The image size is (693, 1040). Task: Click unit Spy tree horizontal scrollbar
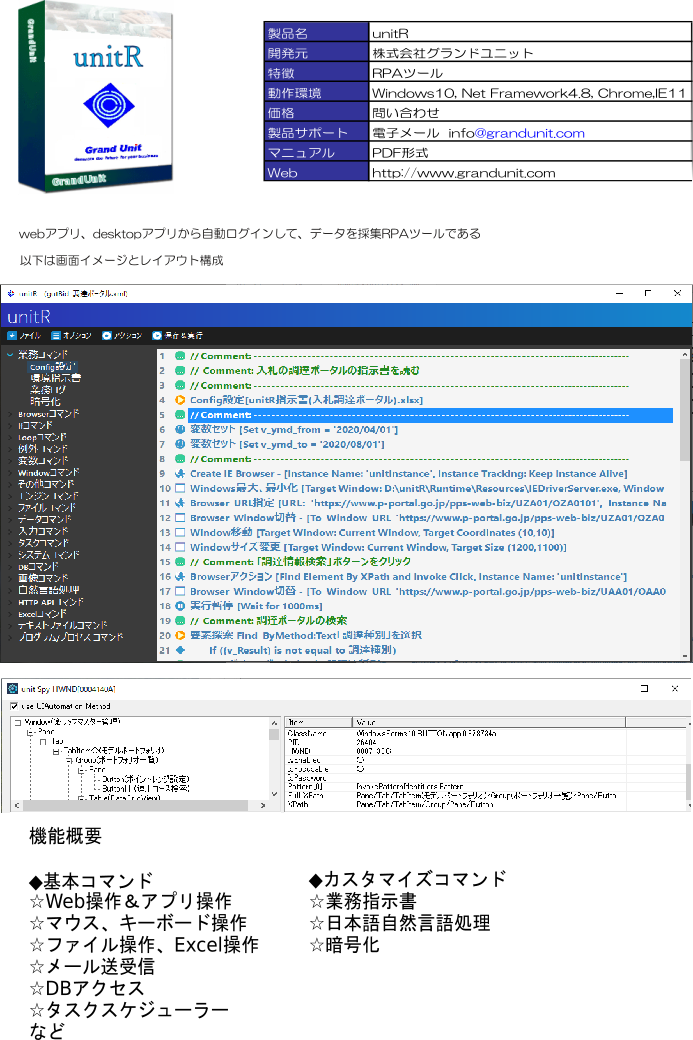click(140, 805)
